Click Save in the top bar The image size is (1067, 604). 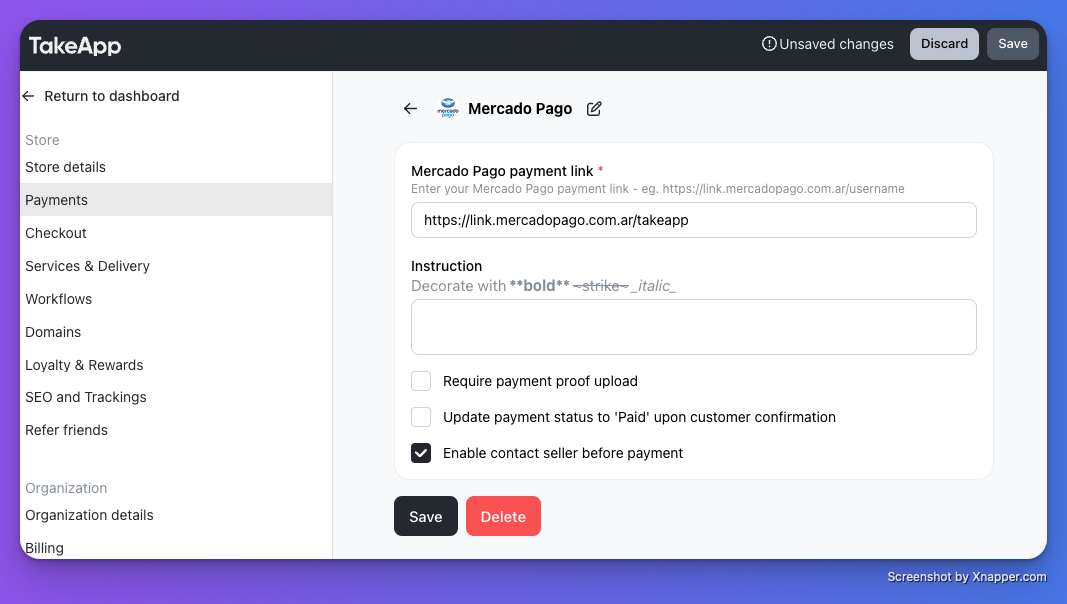coord(1013,44)
